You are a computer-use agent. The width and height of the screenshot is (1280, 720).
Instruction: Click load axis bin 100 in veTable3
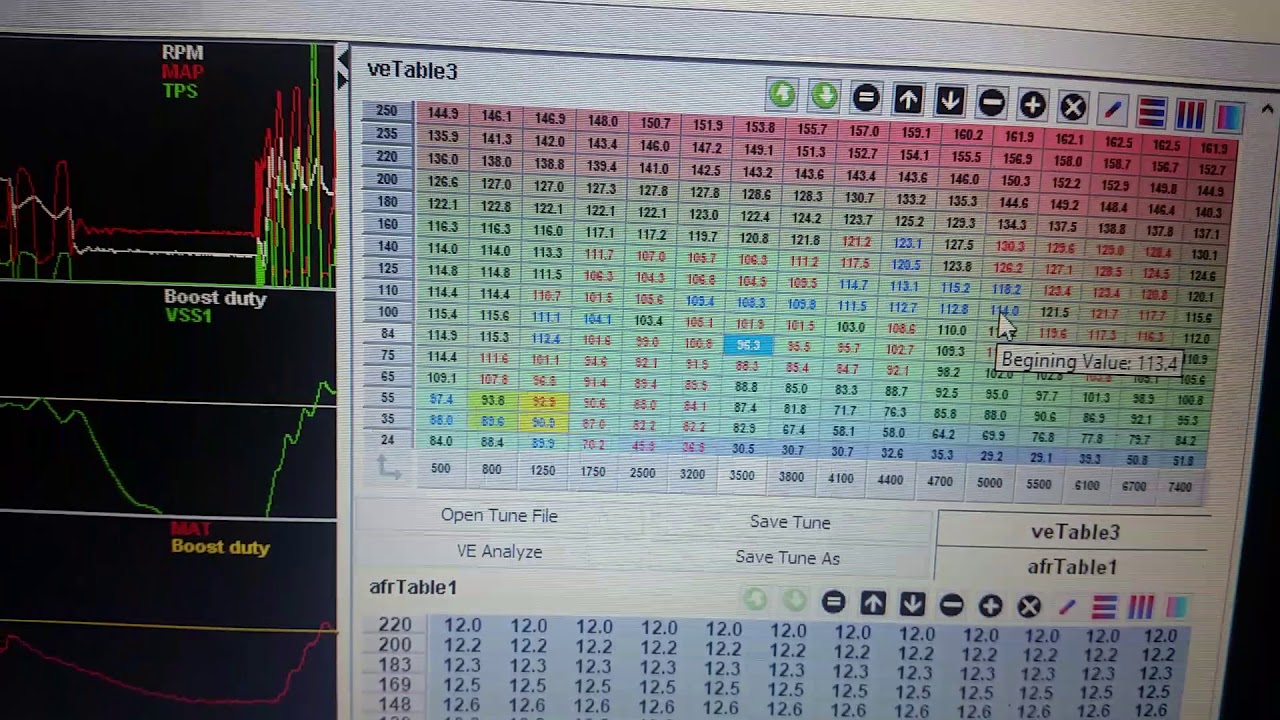coord(387,312)
